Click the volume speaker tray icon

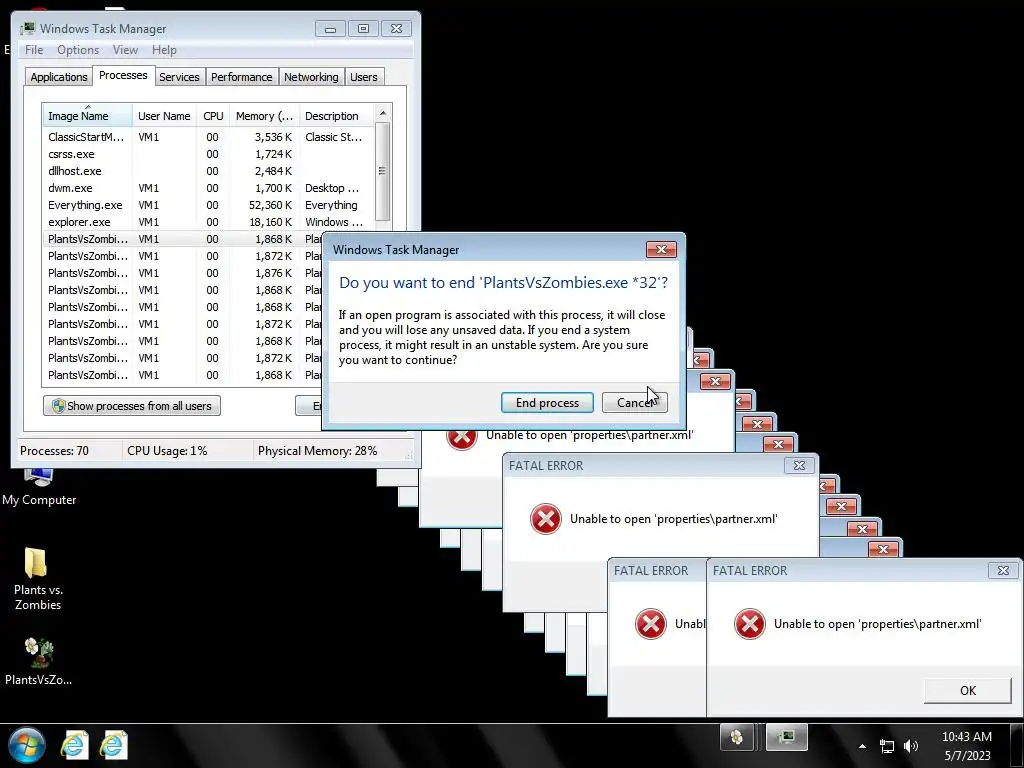910,746
